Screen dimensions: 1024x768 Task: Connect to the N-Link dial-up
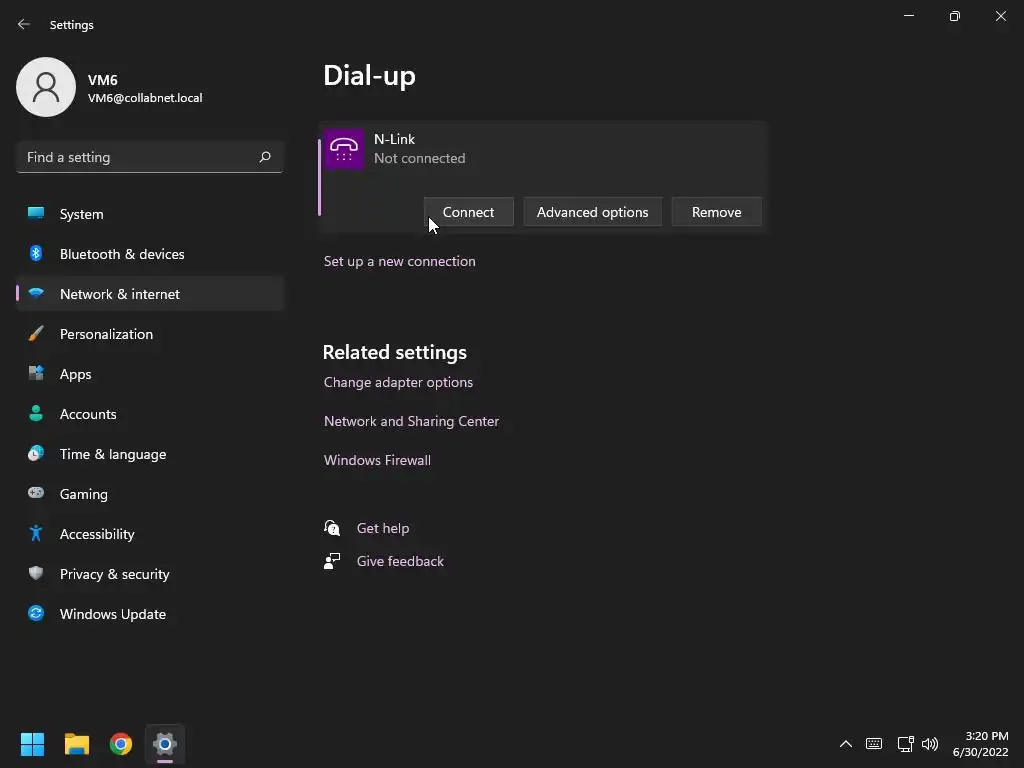[468, 212]
